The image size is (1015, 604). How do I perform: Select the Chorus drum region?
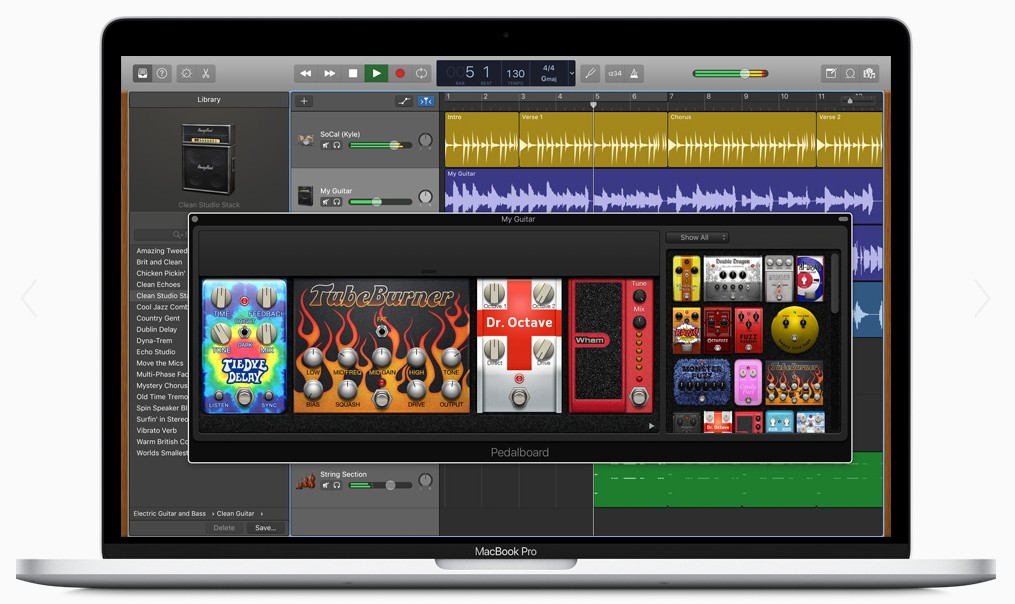tap(742, 140)
